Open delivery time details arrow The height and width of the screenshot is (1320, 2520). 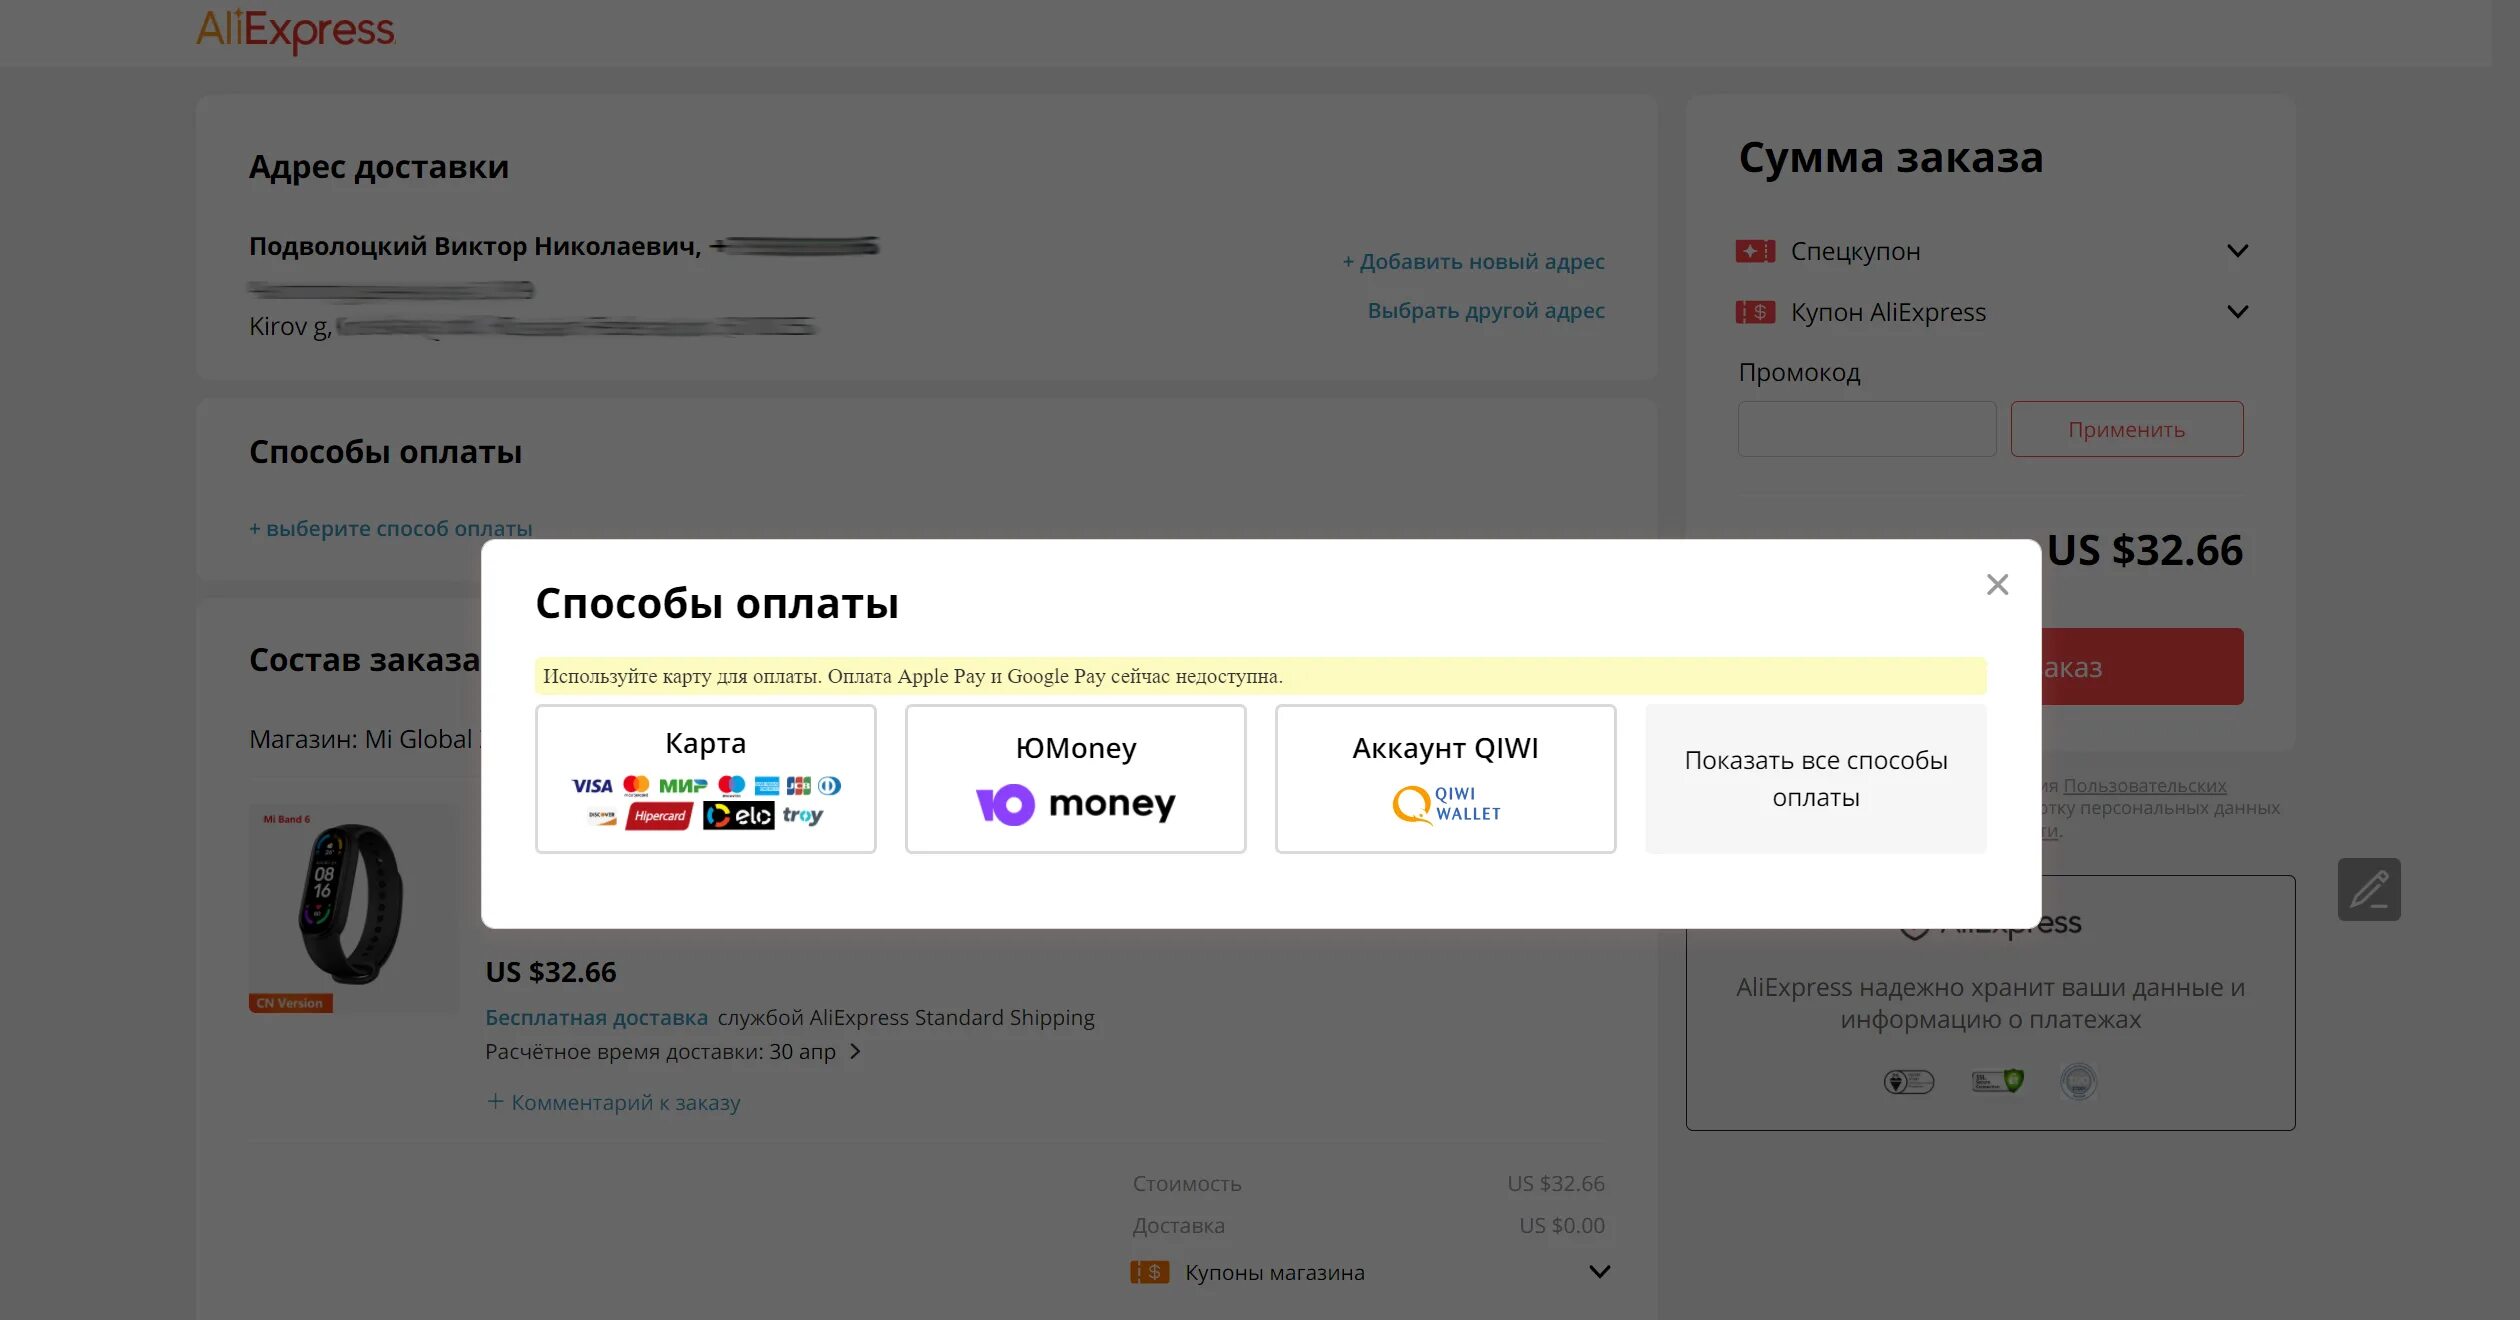point(855,1051)
